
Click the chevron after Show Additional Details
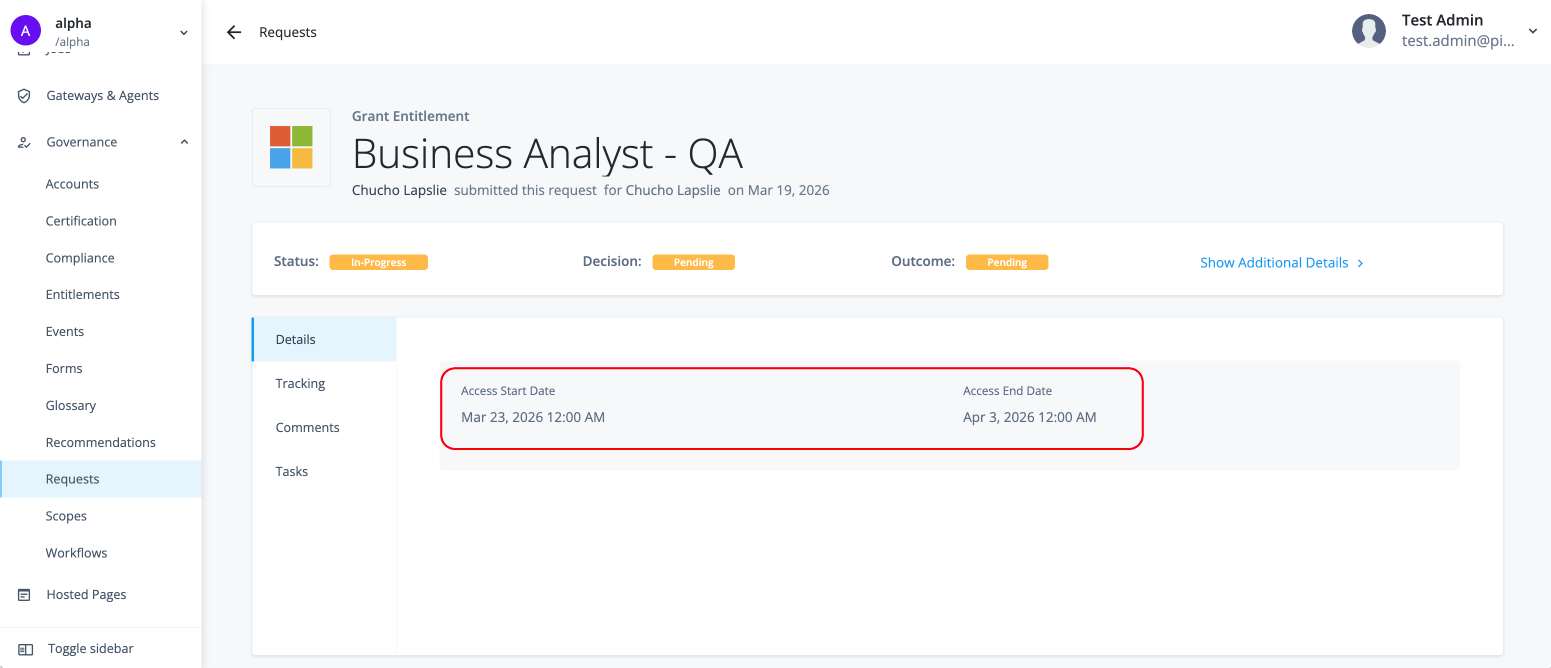[1360, 263]
